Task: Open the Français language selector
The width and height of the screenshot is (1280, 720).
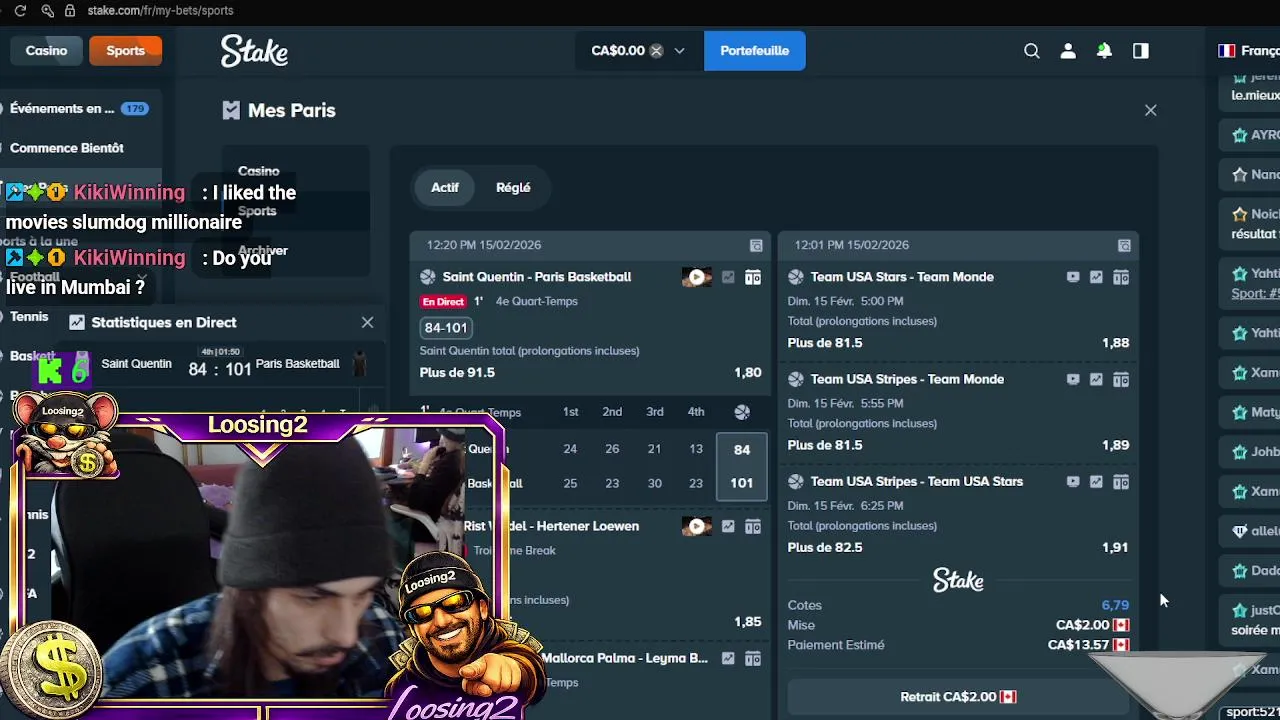Action: [1249, 50]
